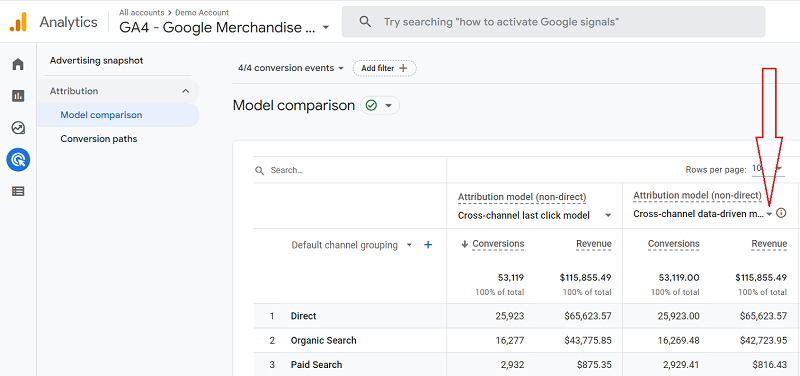Click Organic Search last click conversions 16,277

pyautogui.click(x=510, y=340)
